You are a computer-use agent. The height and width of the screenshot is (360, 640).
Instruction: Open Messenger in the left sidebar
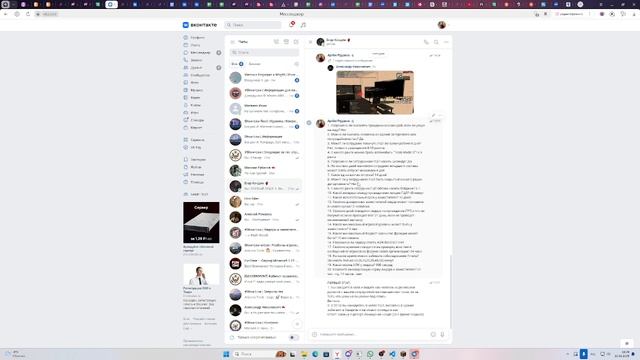click(x=197, y=53)
